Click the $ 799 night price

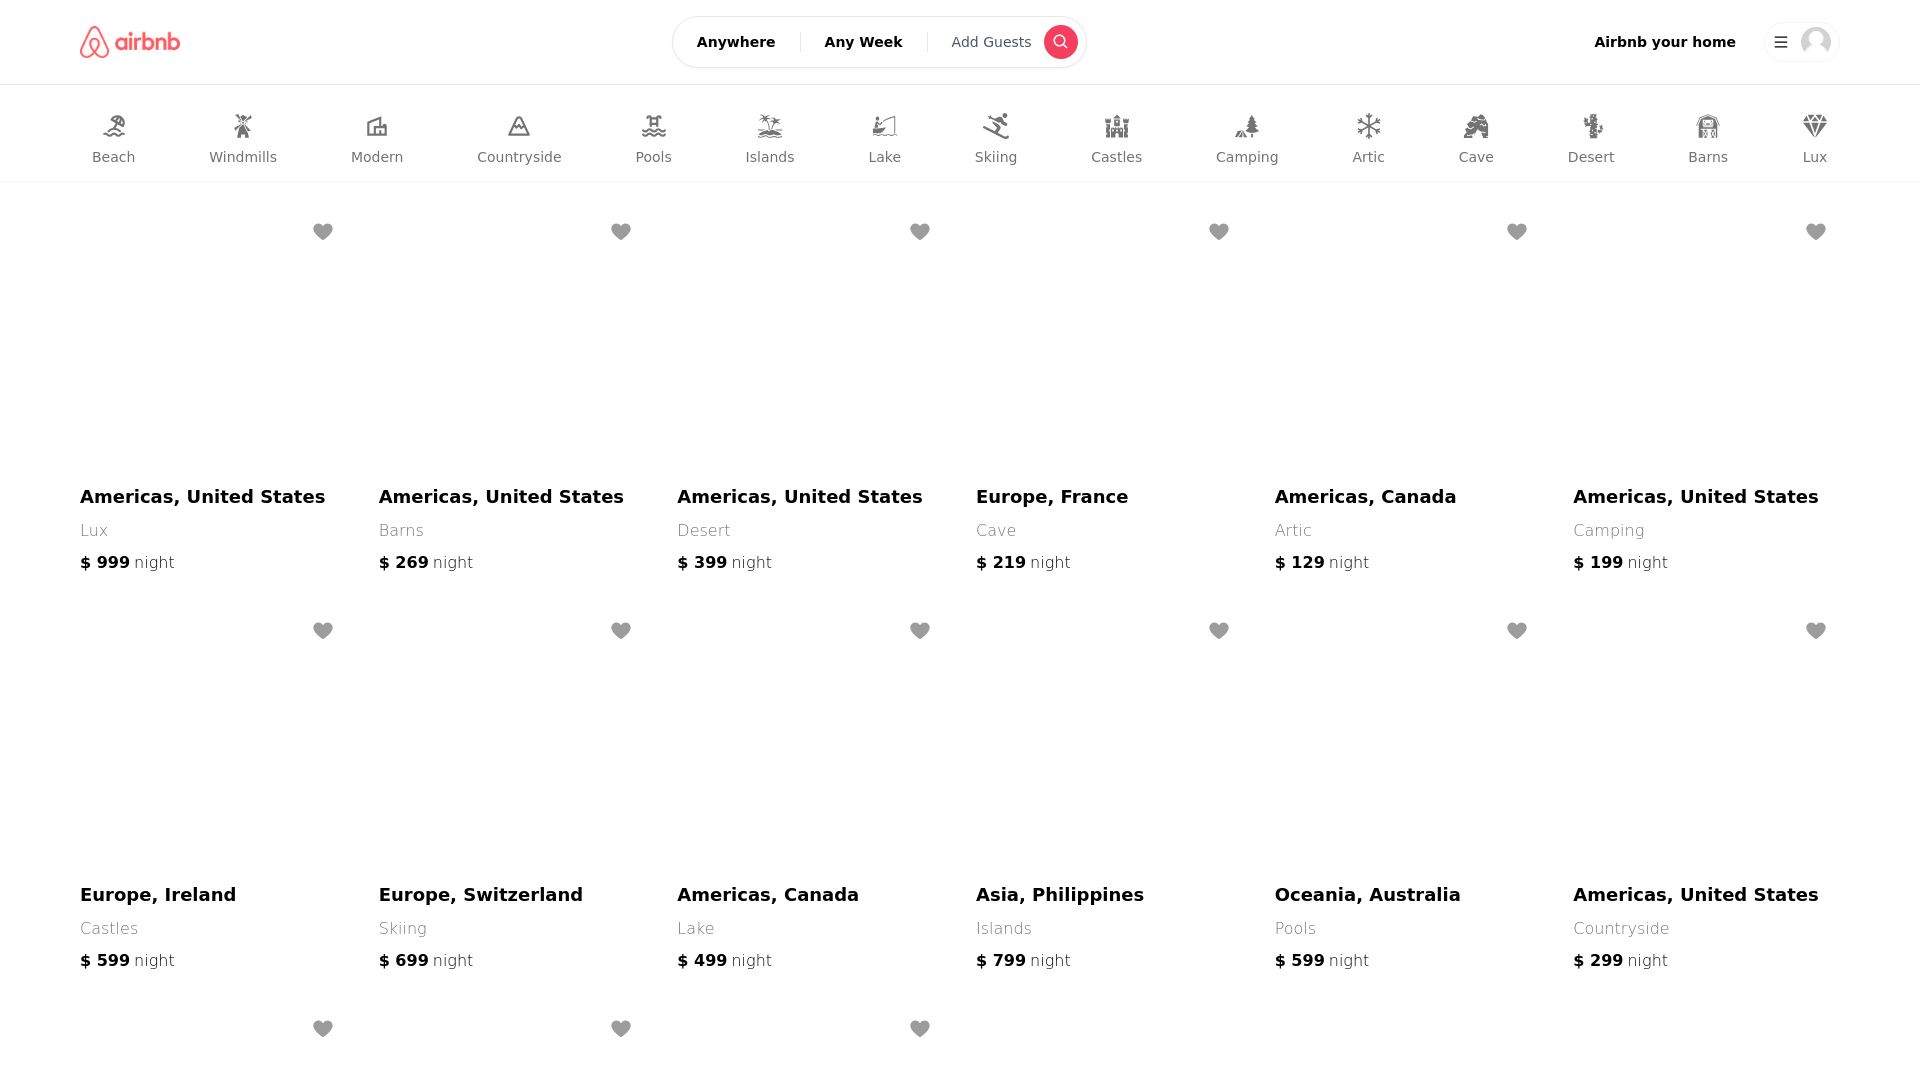[1023, 961]
